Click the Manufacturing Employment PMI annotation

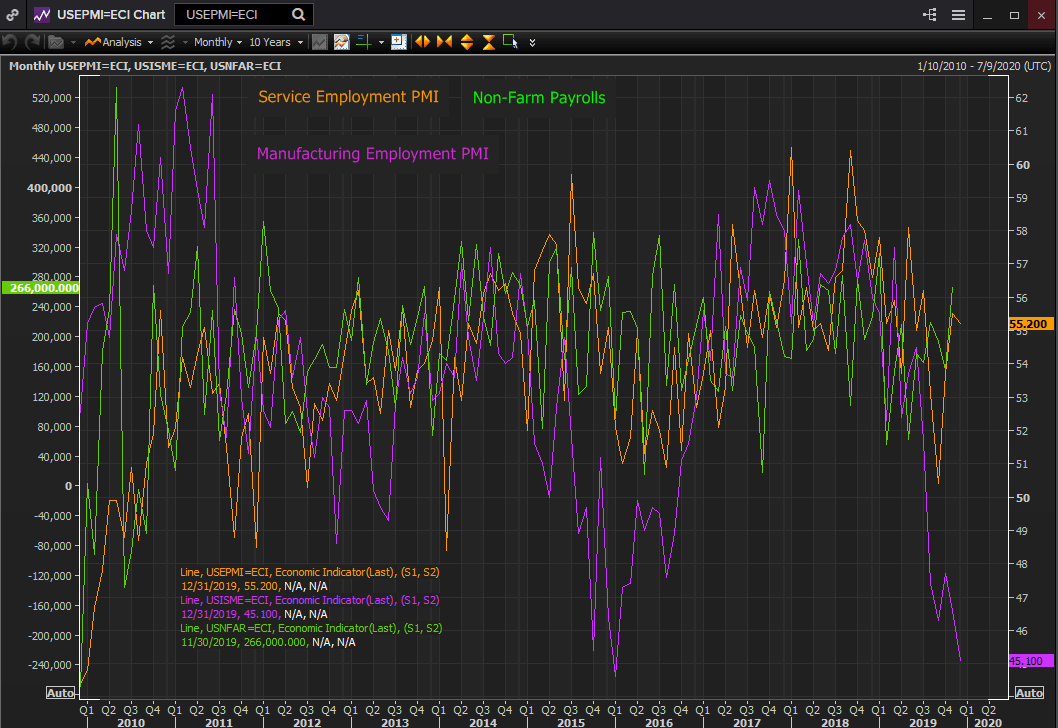372,154
